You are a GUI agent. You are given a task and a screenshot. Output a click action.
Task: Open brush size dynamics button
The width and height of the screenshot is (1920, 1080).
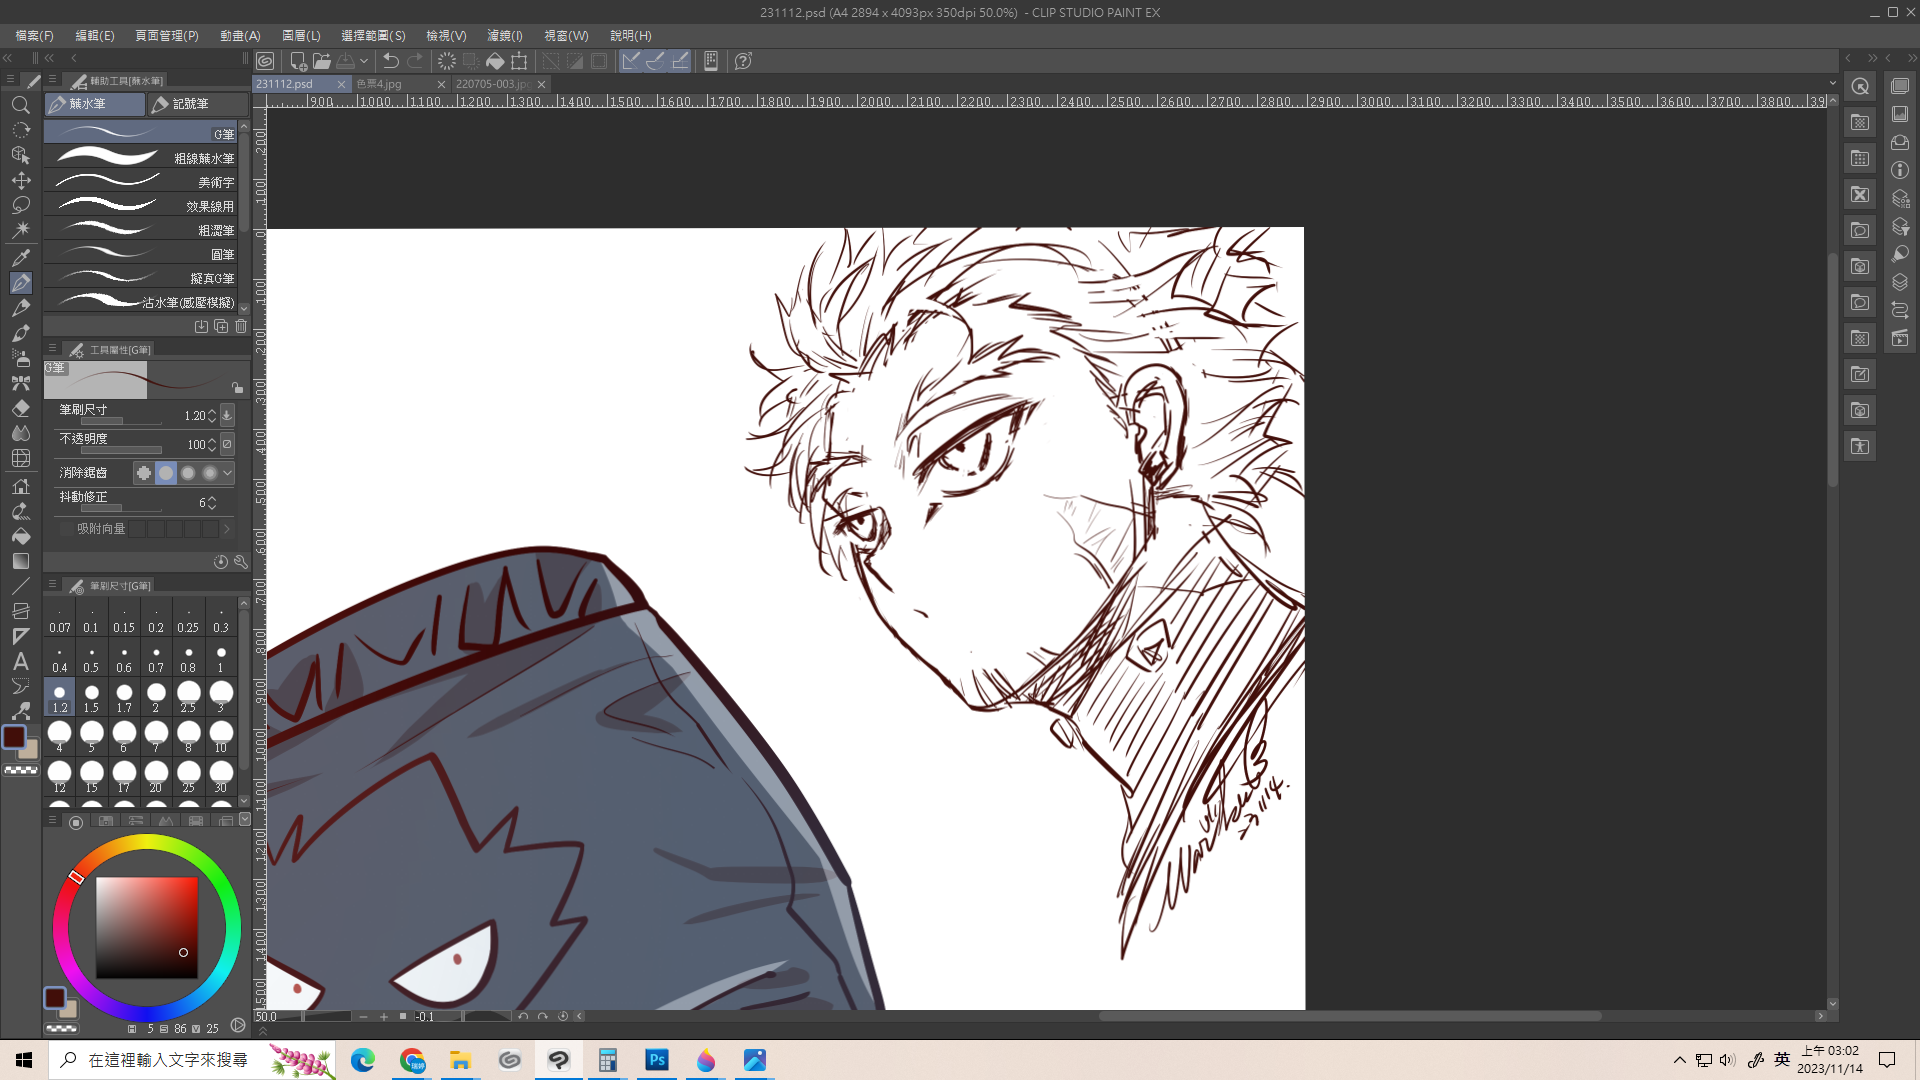tap(227, 415)
